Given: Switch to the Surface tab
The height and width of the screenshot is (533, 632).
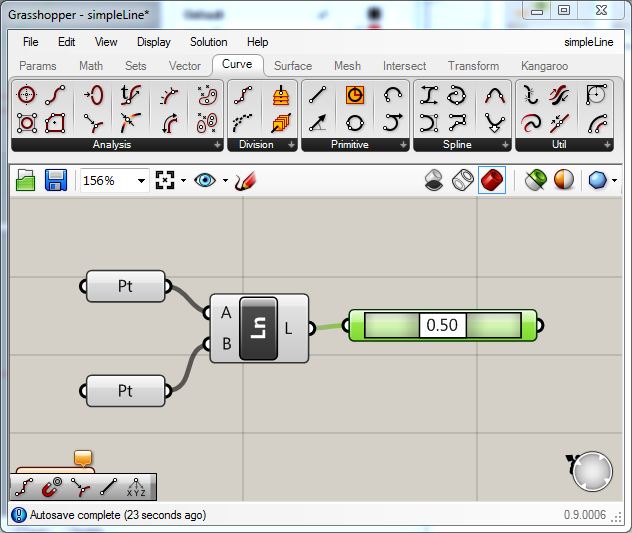Looking at the screenshot, I should [x=293, y=66].
